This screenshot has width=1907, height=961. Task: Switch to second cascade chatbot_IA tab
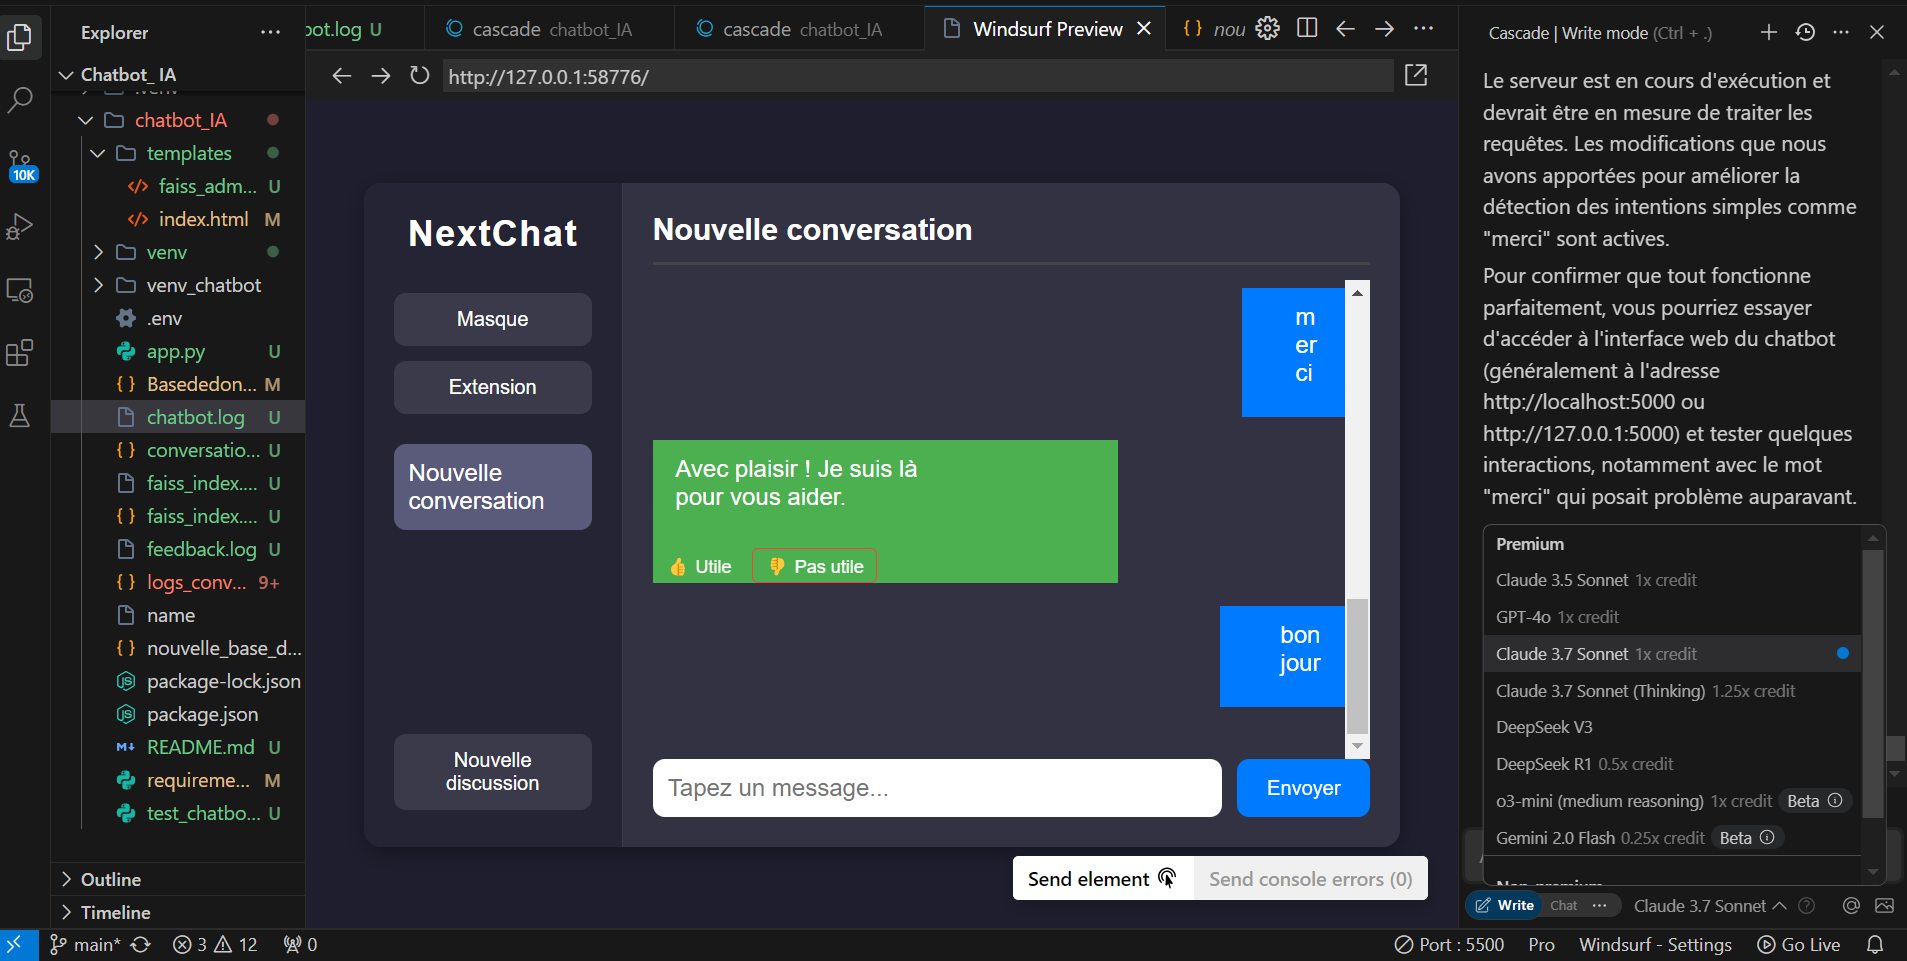[799, 29]
